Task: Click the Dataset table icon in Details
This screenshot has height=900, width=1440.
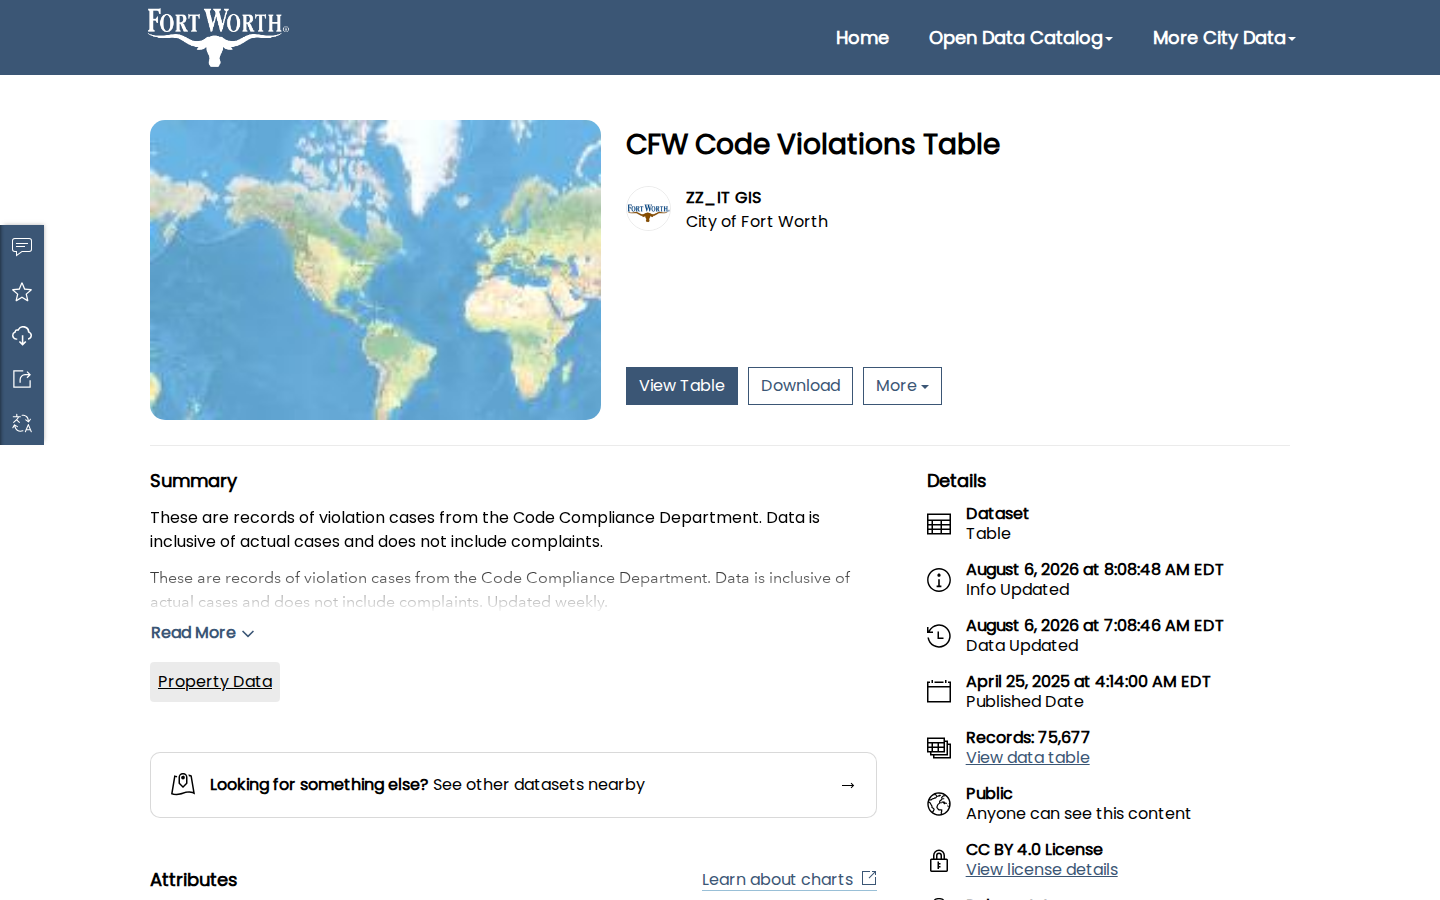Action: pyautogui.click(x=939, y=524)
